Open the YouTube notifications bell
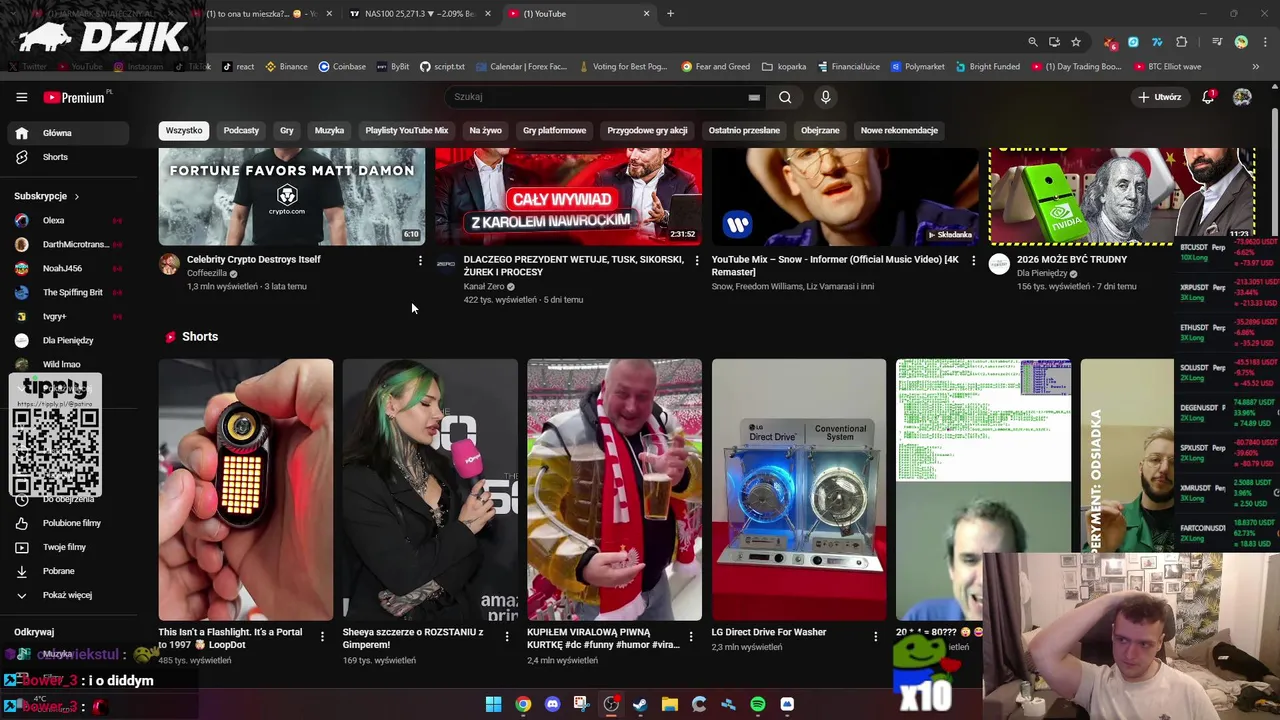This screenshot has height=720, width=1280. (1208, 97)
